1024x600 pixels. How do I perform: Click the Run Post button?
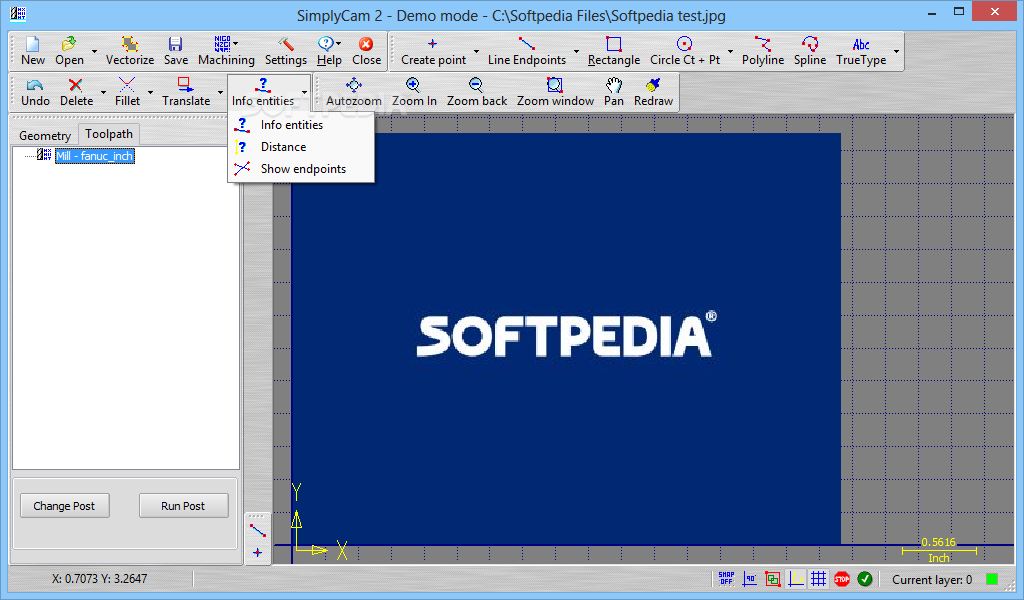pos(183,506)
